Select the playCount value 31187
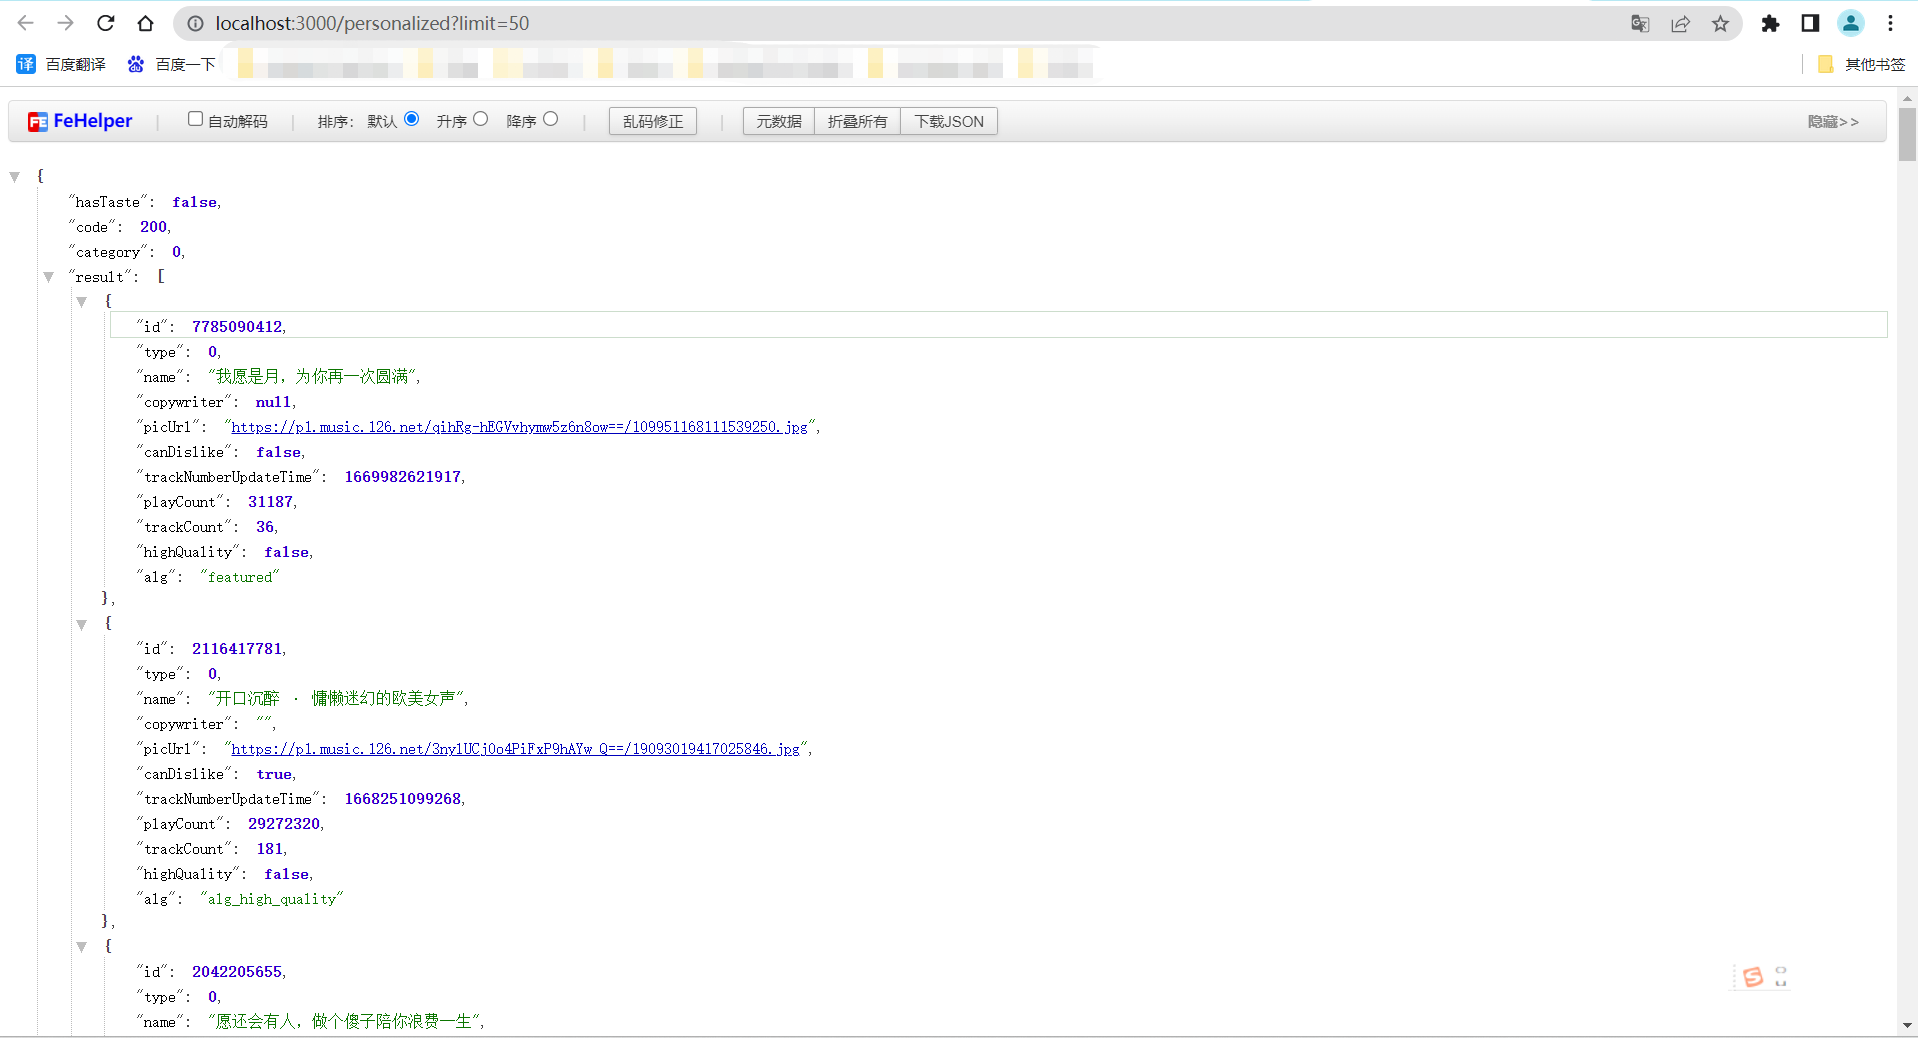Image resolution: width=1918 pixels, height=1038 pixels. tap(270, 502)
